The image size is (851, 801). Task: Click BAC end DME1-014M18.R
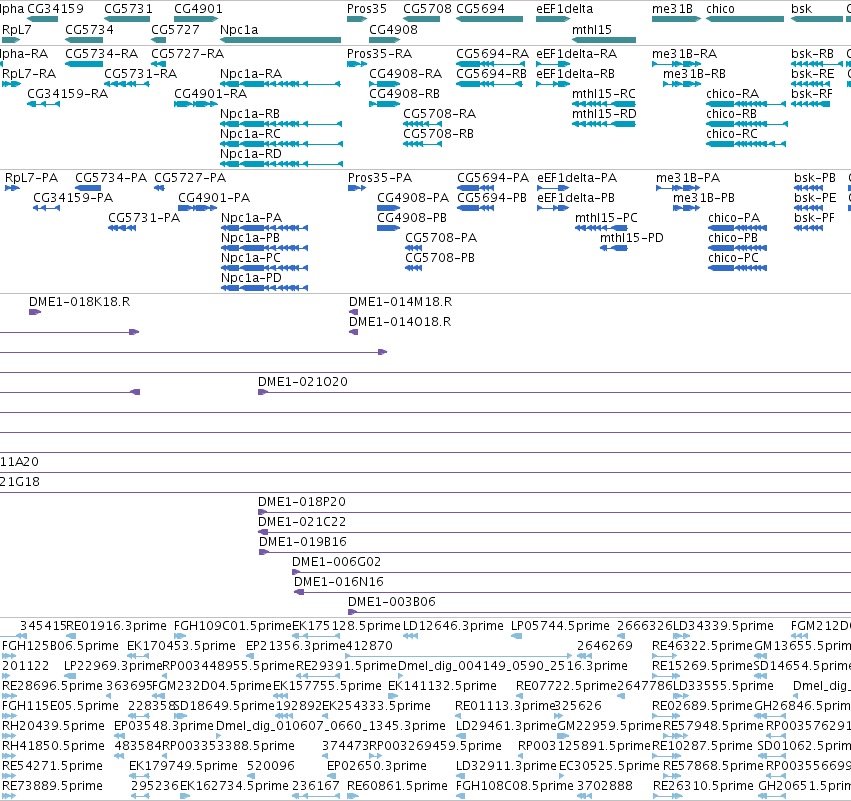pos(353,312)
